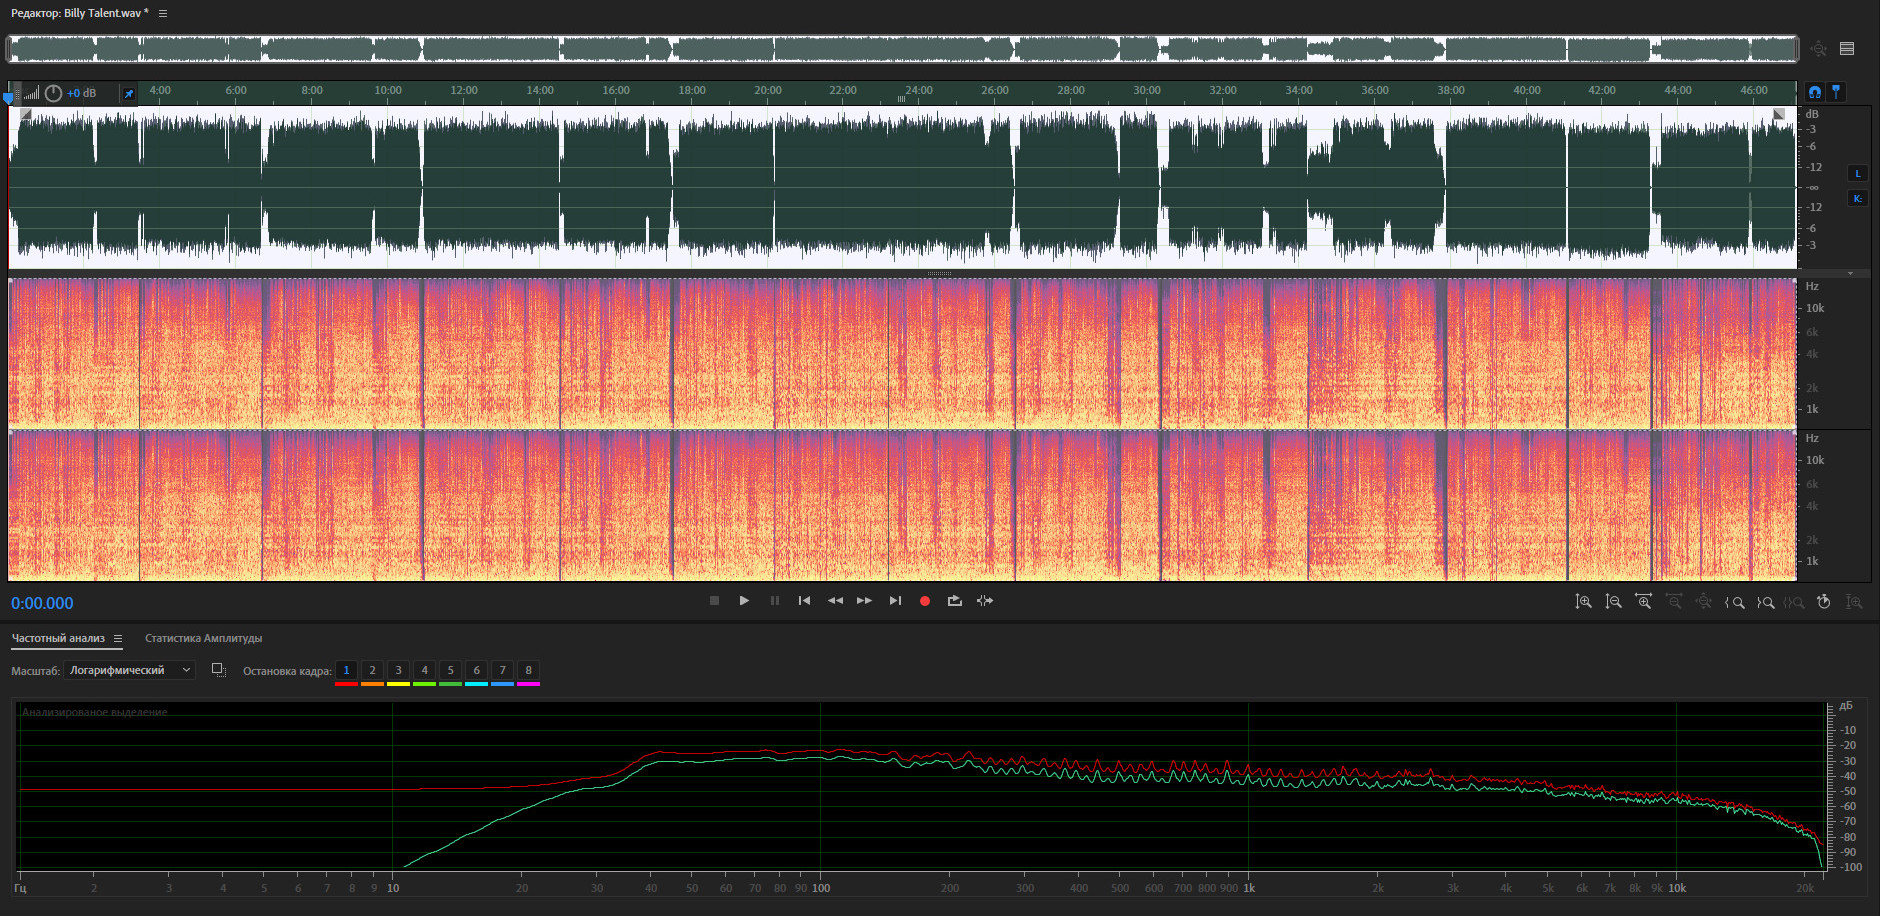Zoom to selection in-point icon

(x=1735, y=602)
